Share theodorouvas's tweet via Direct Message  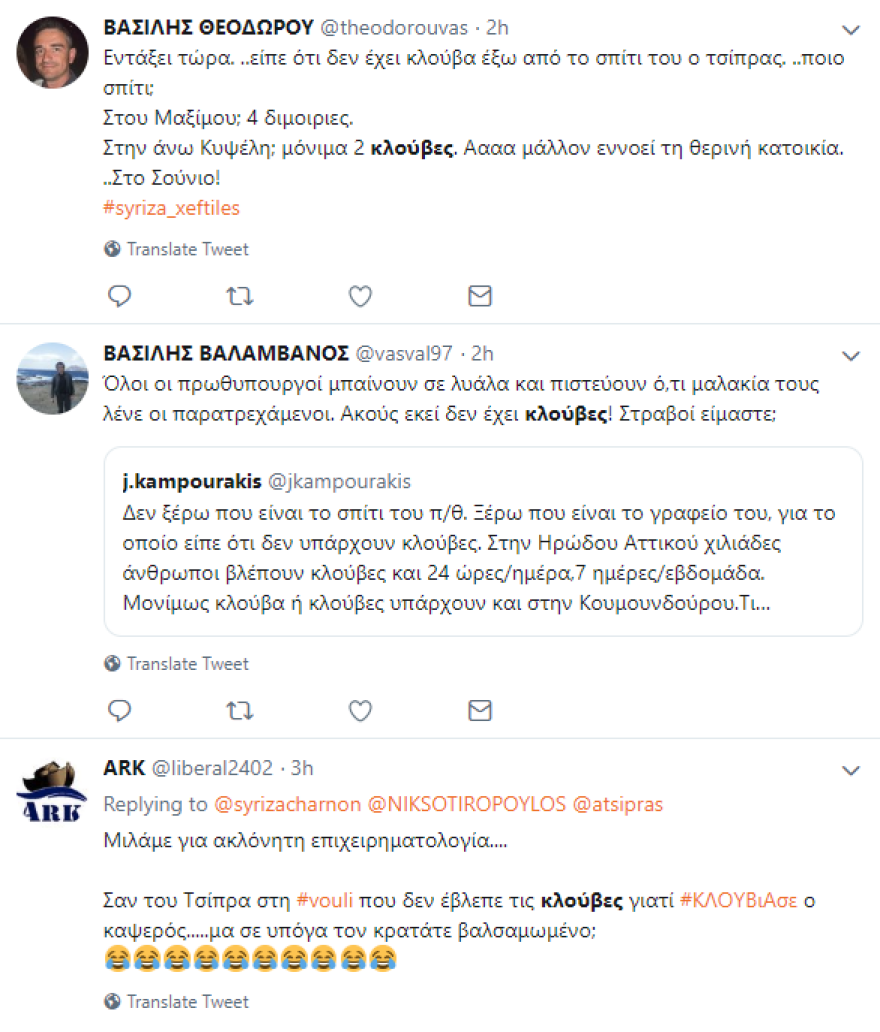[479, 296]
